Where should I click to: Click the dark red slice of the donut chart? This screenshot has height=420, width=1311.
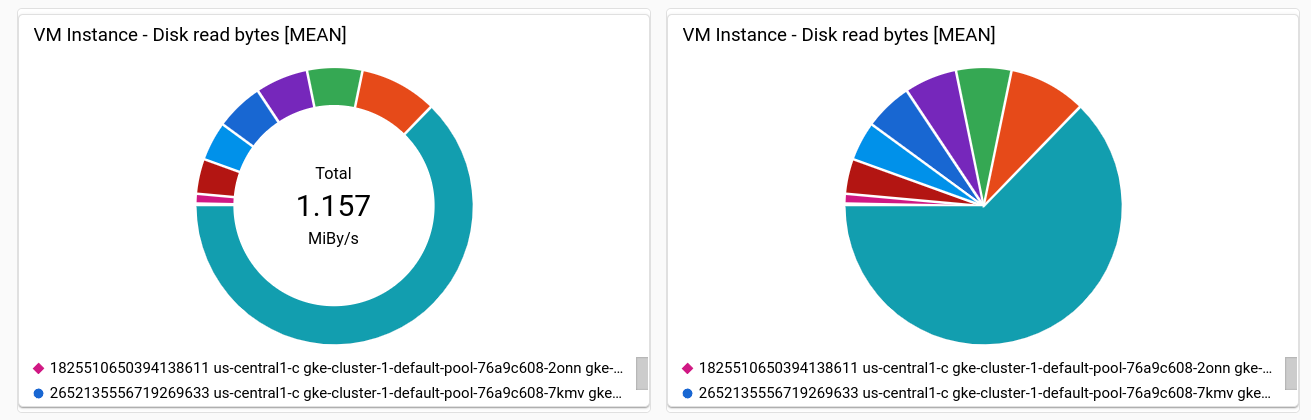217,178
